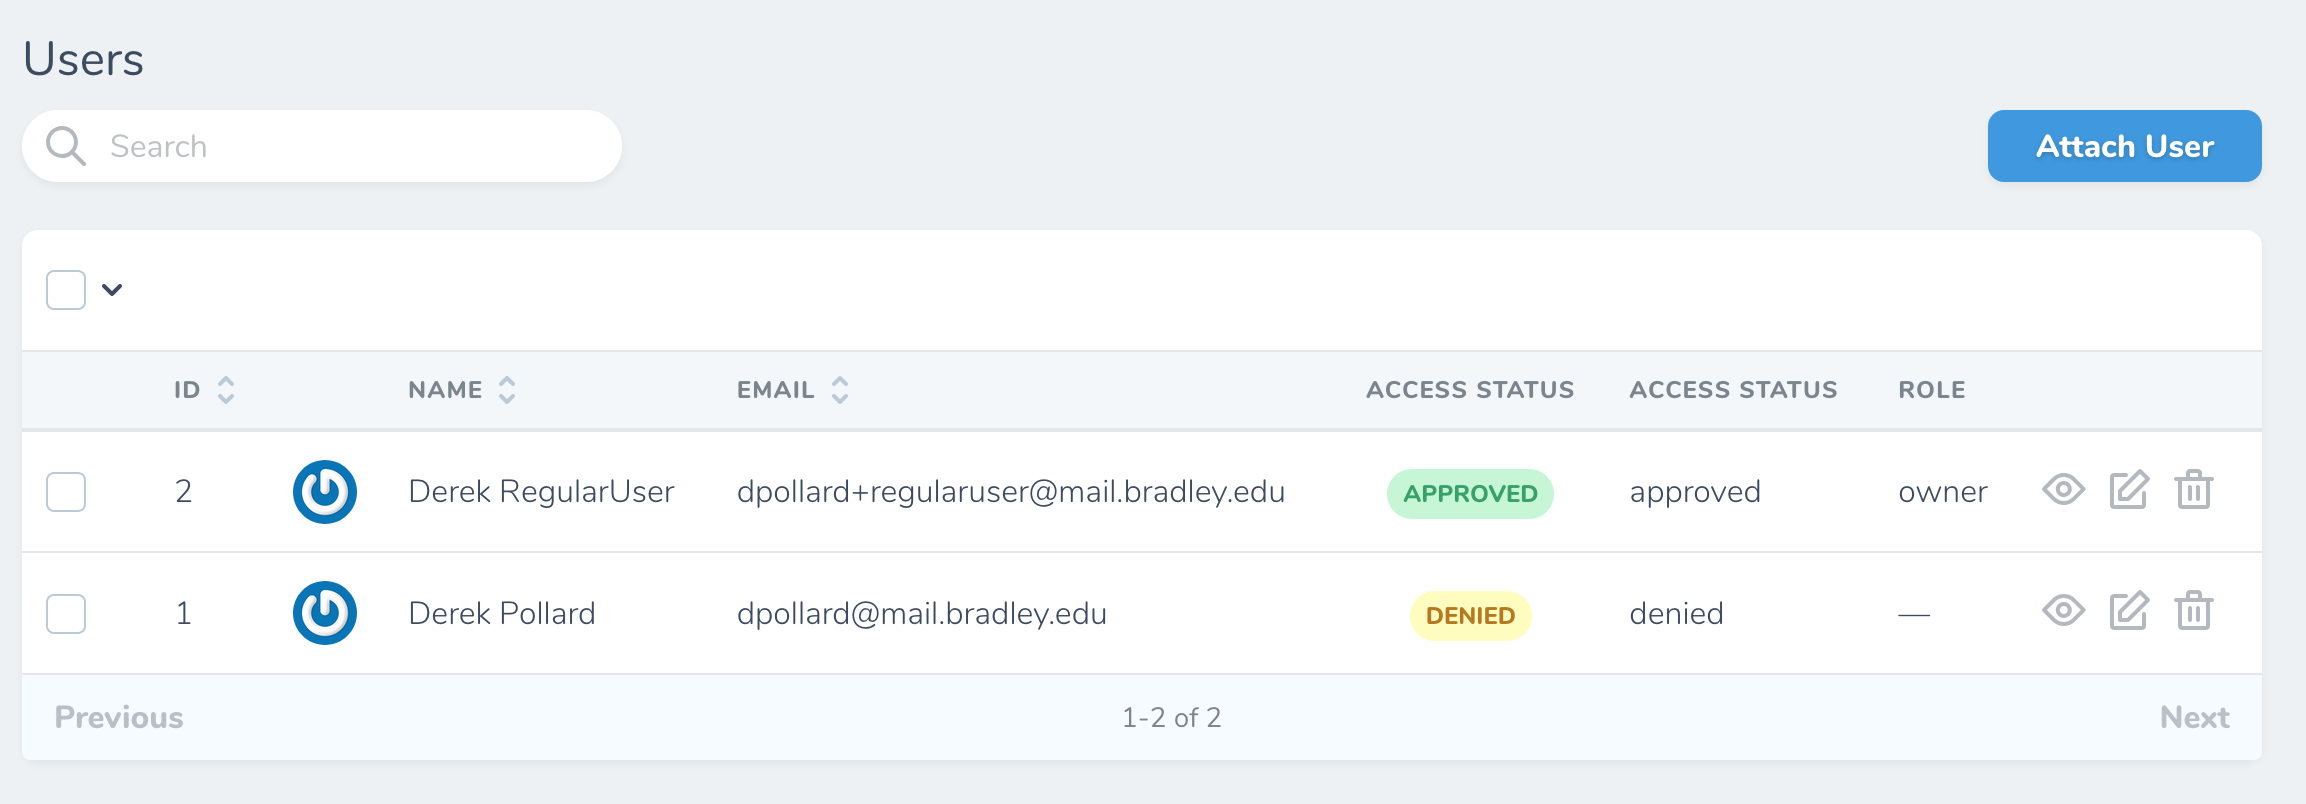Select the checkbox for Derek RegularUser's row

coord(65,491)
